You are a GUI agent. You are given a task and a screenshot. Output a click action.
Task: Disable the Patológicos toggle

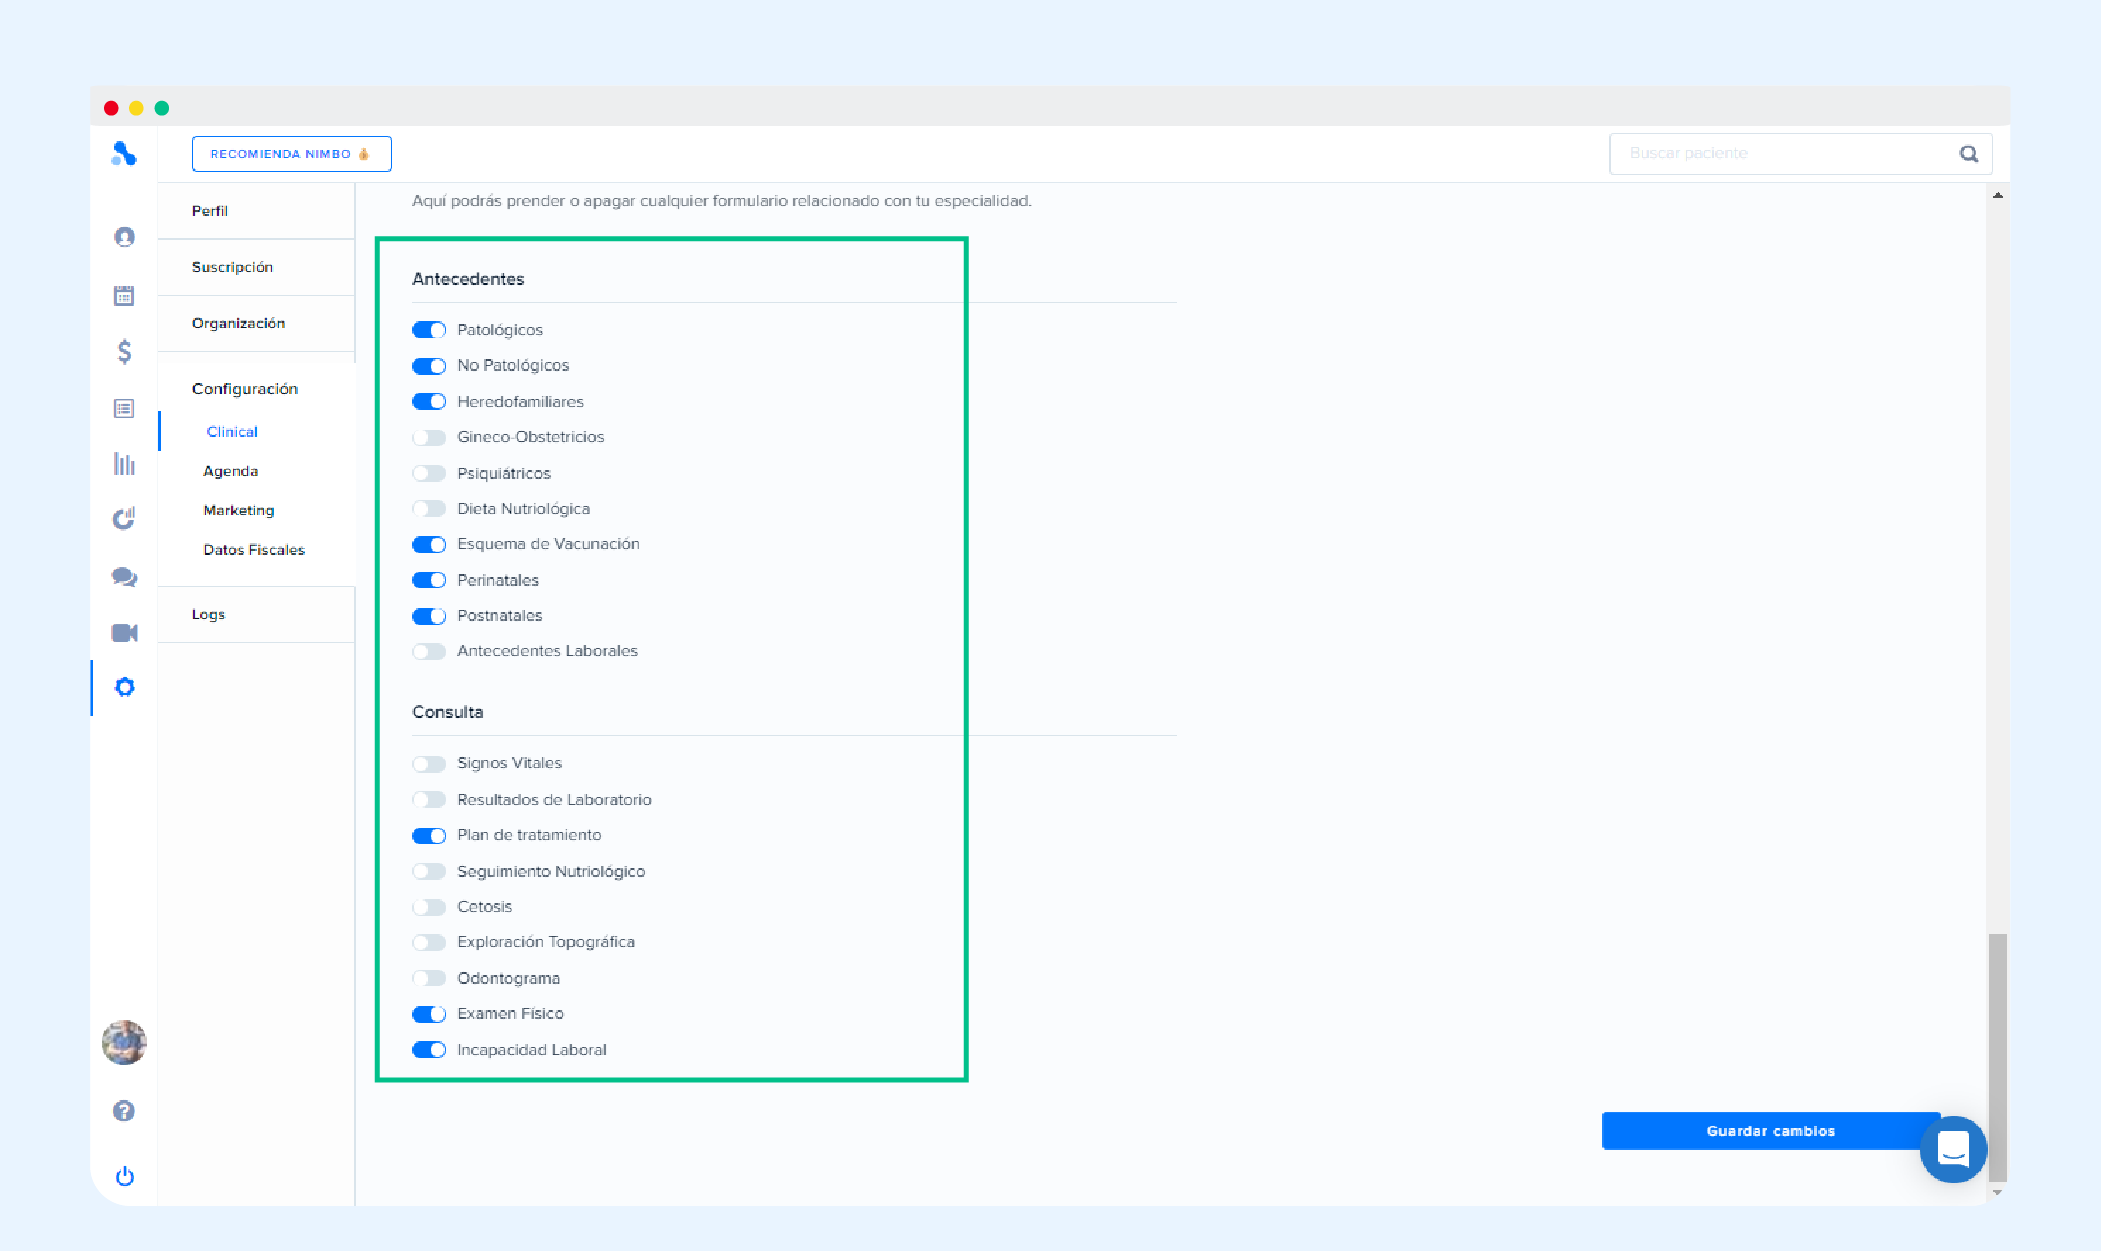coord(429,330)
